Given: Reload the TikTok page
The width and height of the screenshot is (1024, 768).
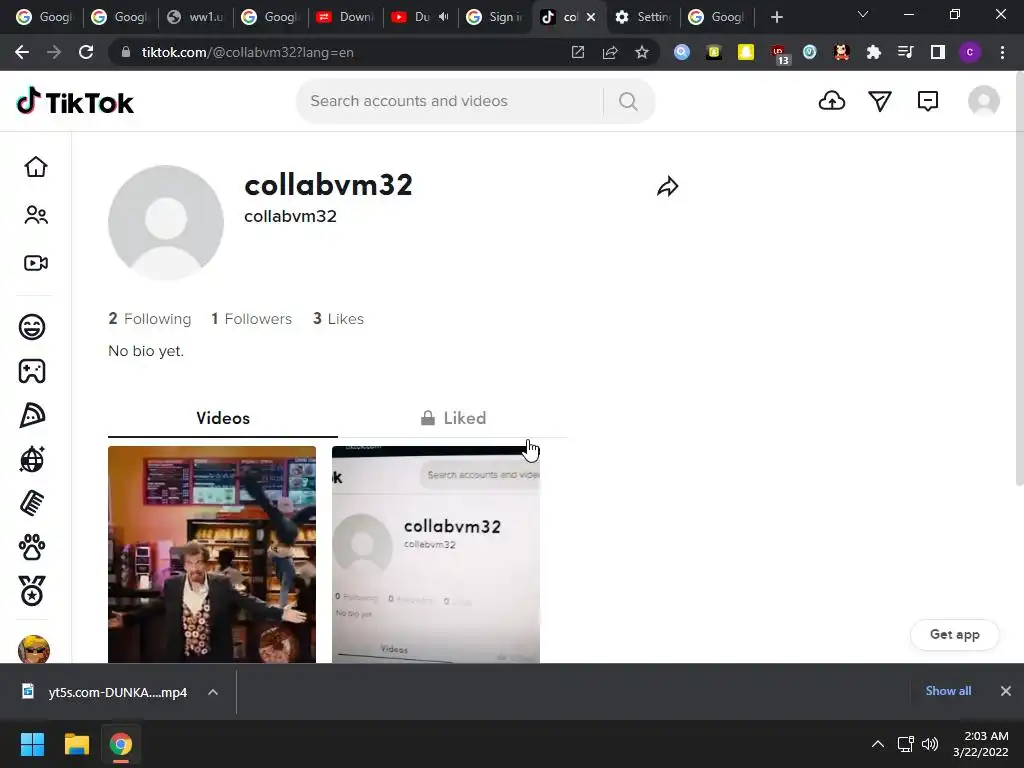Looking at the screenshot, I should coord(86,52).
